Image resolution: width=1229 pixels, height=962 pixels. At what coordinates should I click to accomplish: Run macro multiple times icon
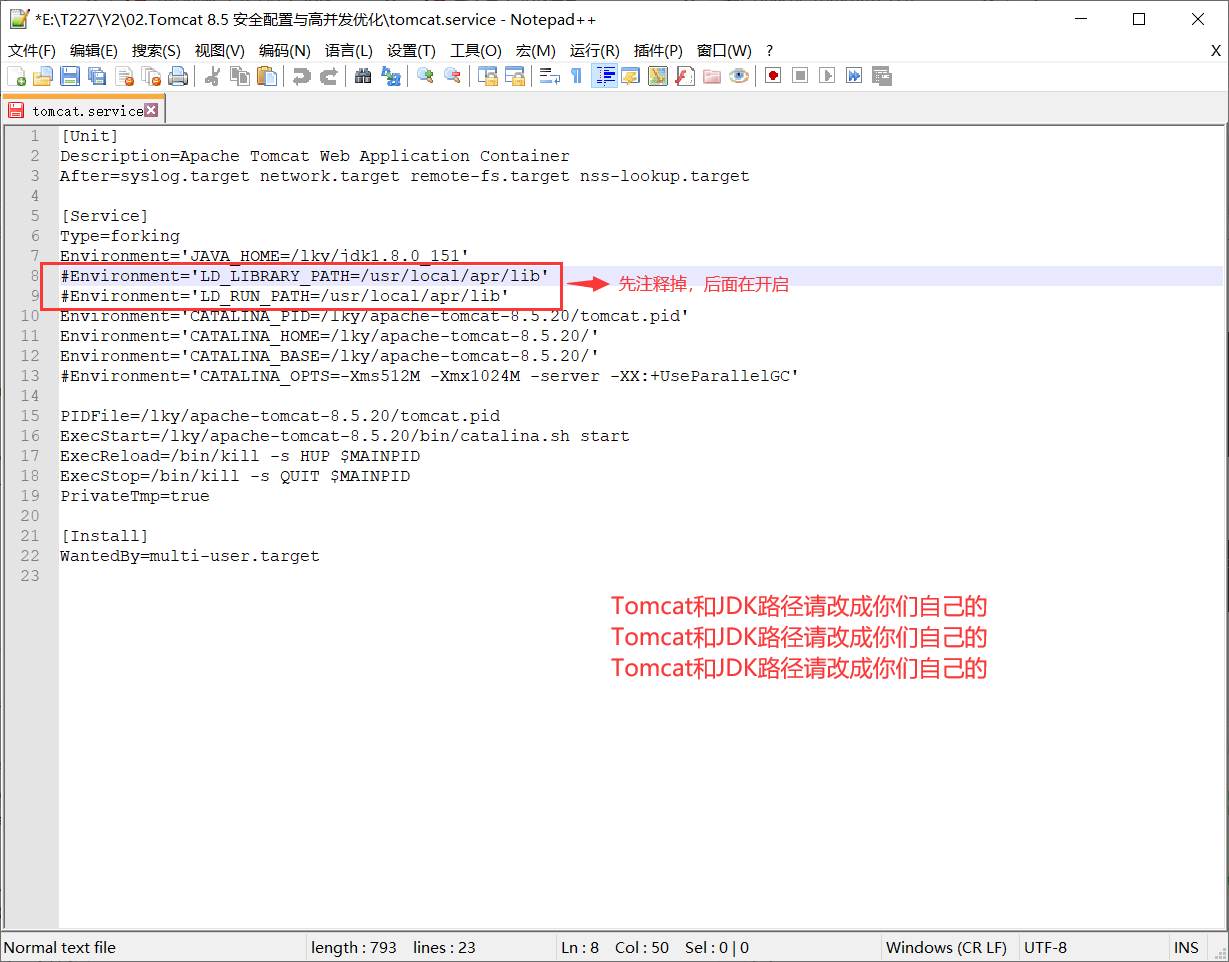pos(854,76)
